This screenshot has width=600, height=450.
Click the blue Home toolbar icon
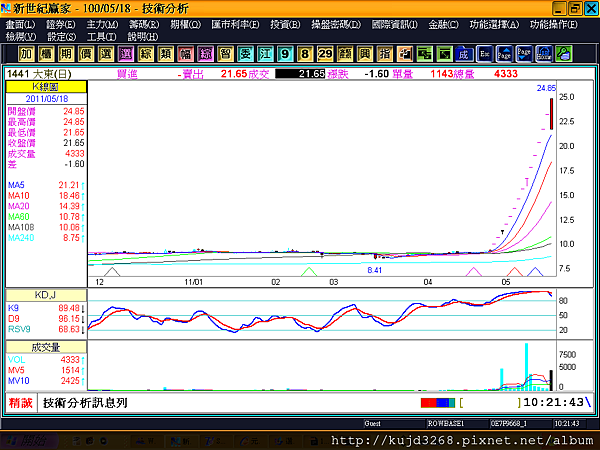tap(544, 54)
